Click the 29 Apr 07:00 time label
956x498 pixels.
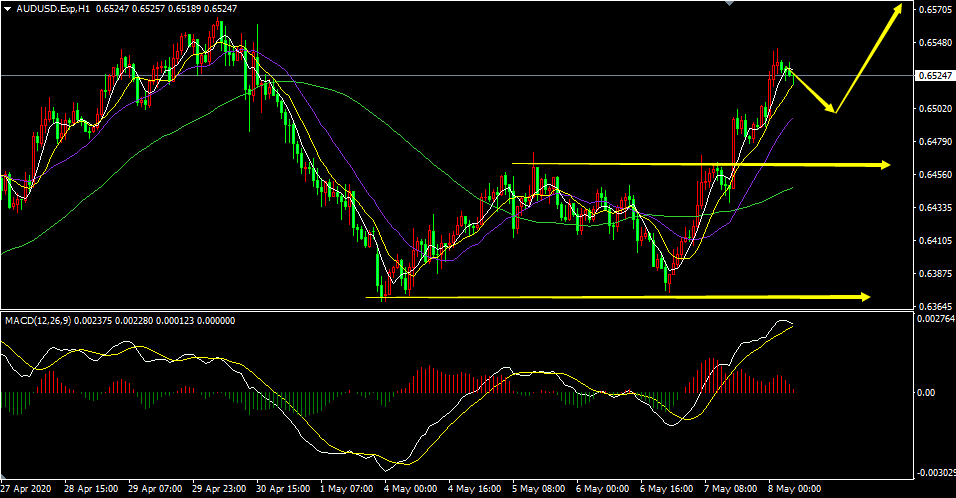click(155, 489)
